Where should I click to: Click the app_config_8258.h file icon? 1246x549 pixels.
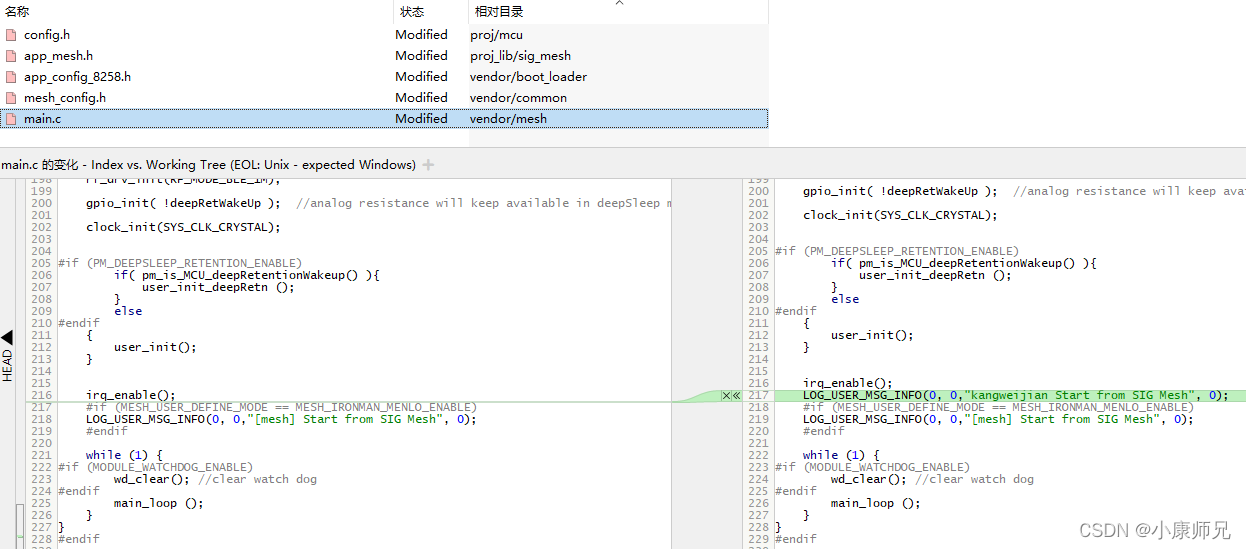pyautogui.click(x=11, y=77)
